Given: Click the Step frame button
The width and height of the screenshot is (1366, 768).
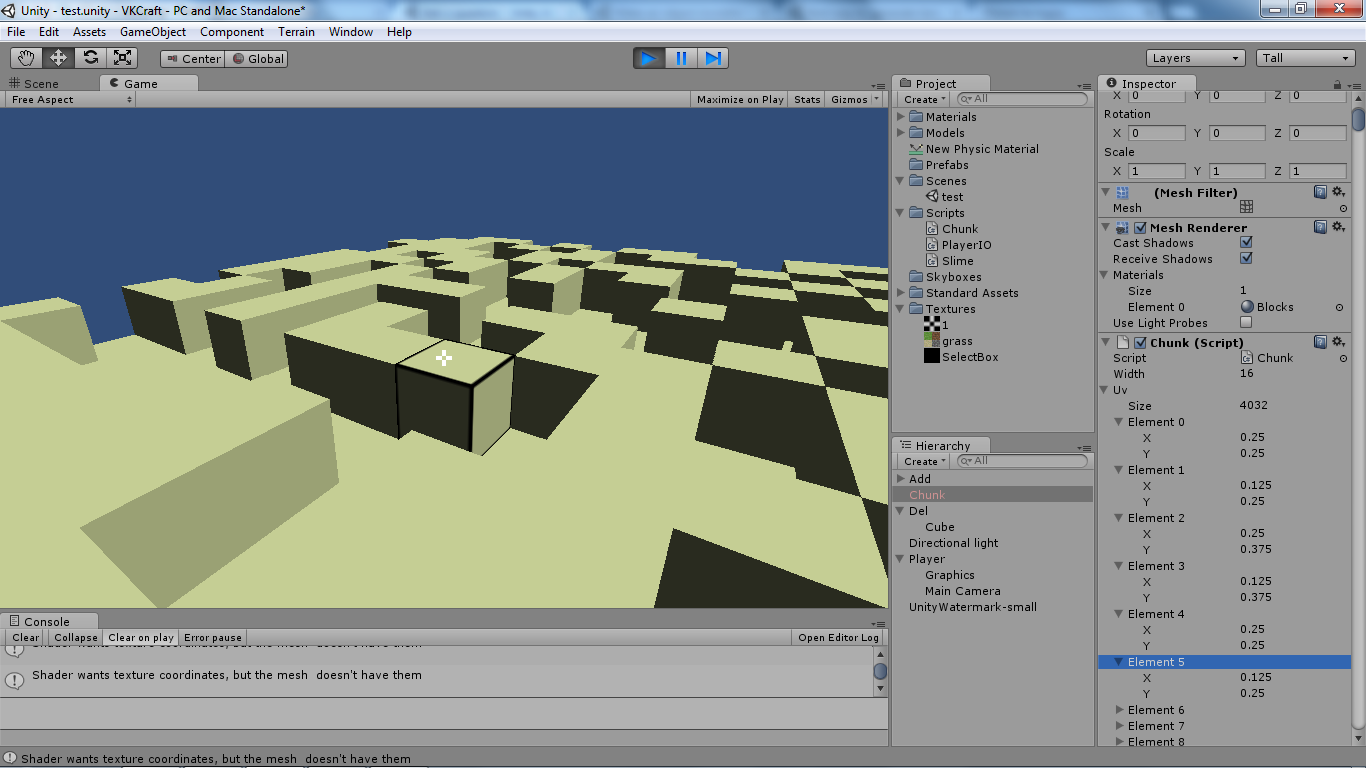Looking at the screenshot, I should point(713,58).
